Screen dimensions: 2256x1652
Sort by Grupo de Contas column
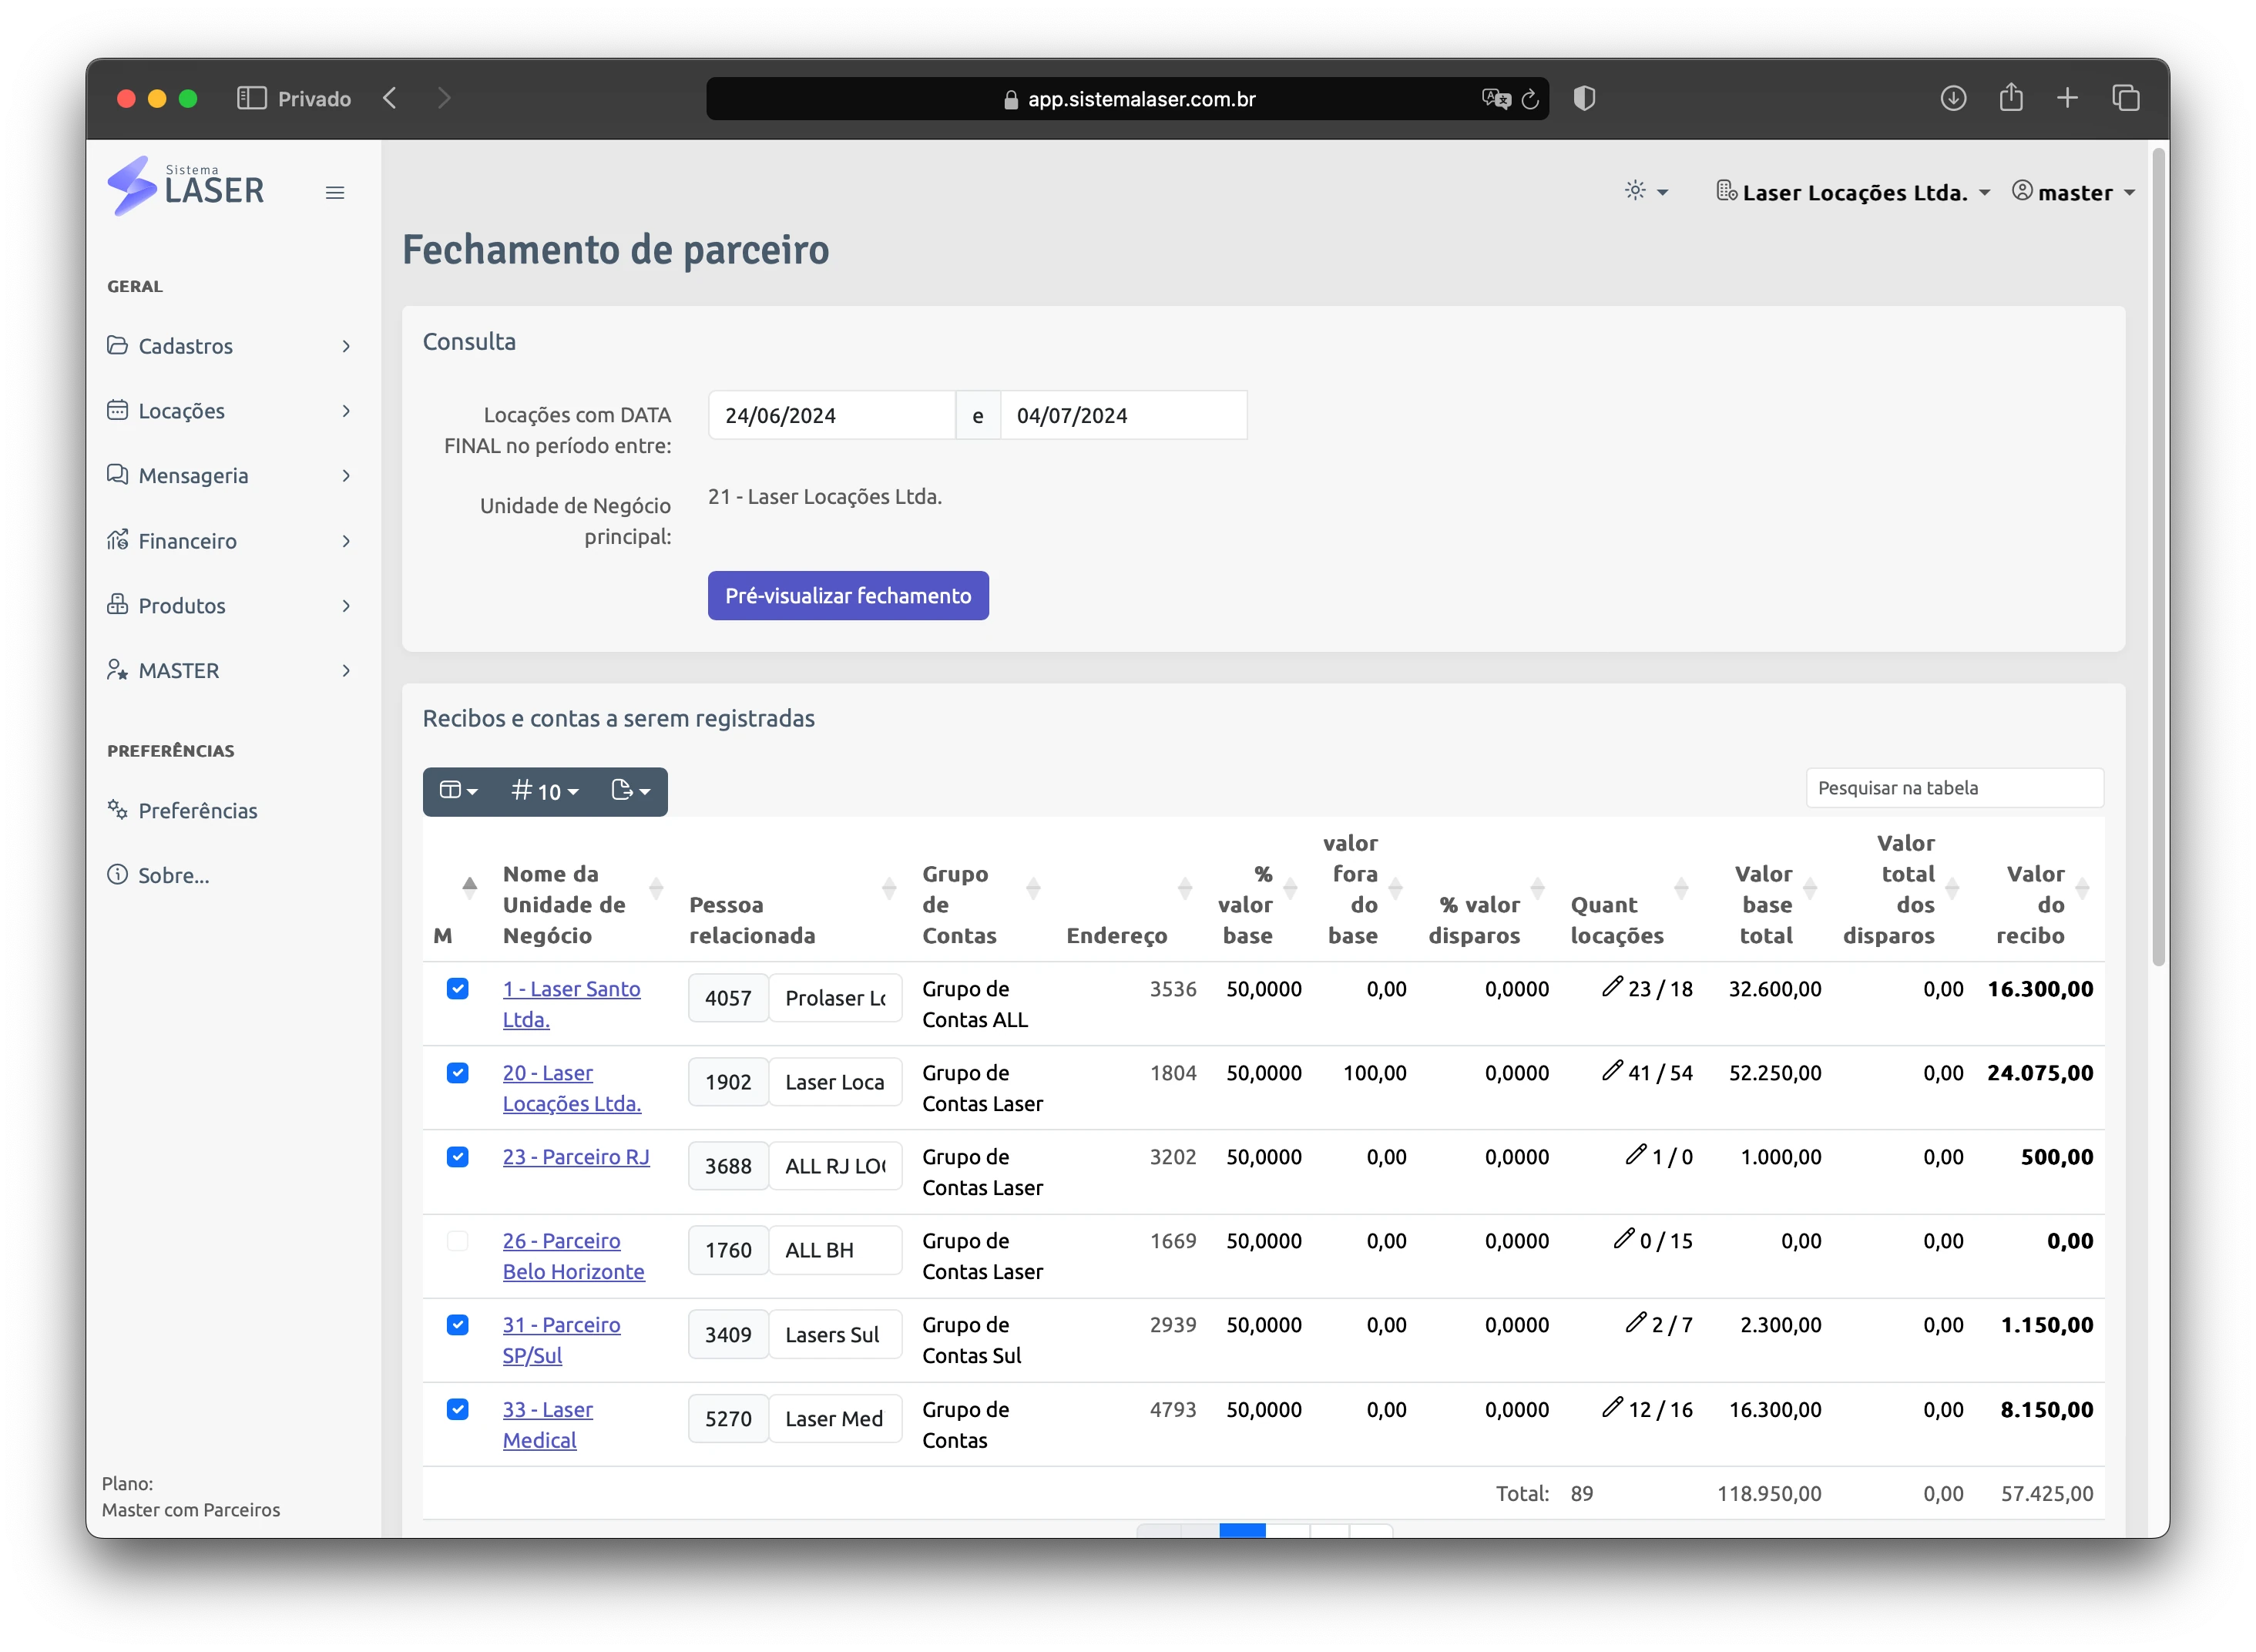(x=1033, y=888)
